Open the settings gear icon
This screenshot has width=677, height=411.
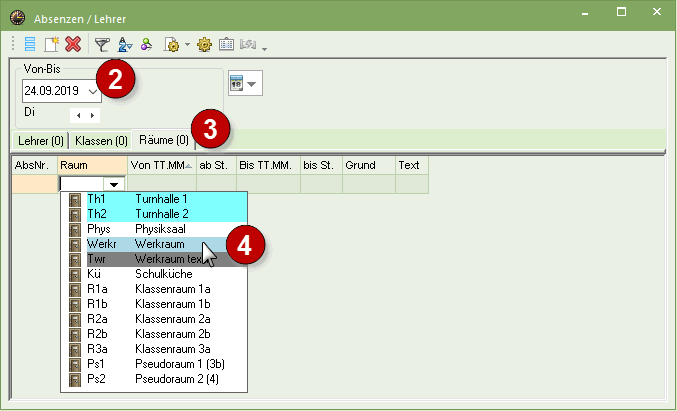pos(204,44)
